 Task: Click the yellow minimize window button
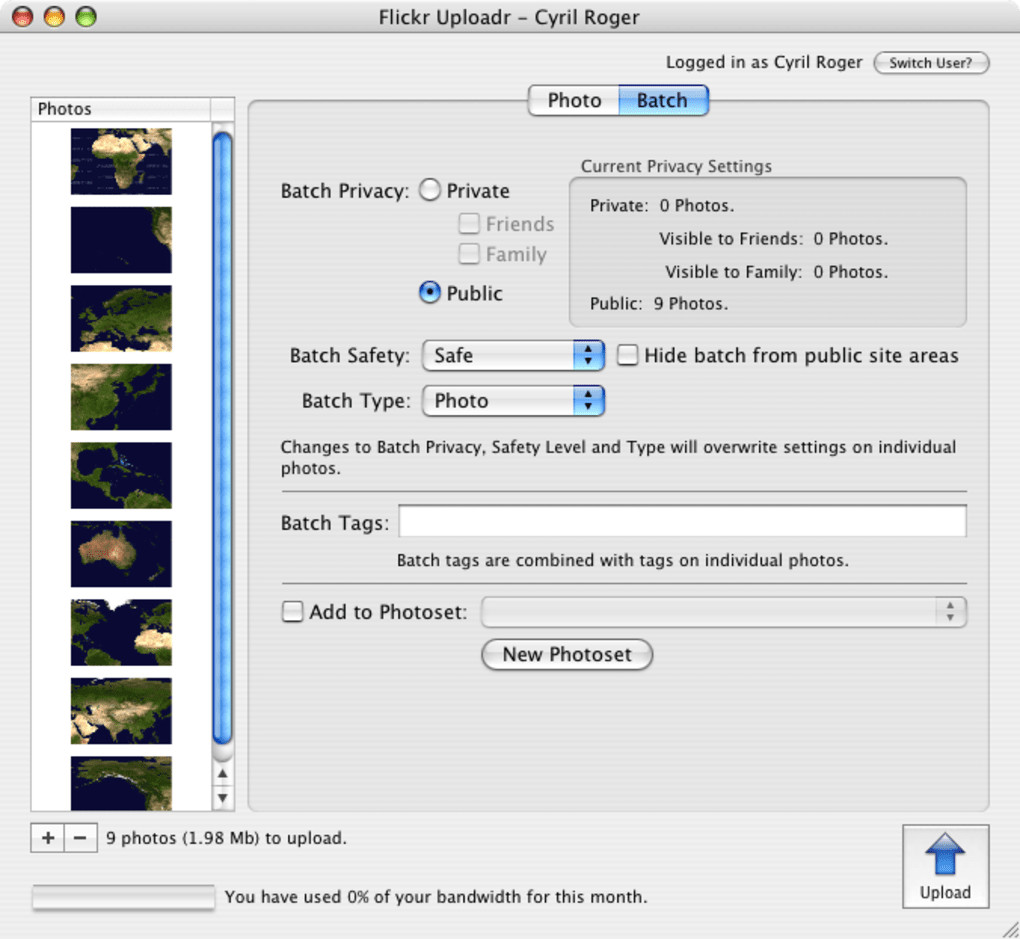(54, 16)
